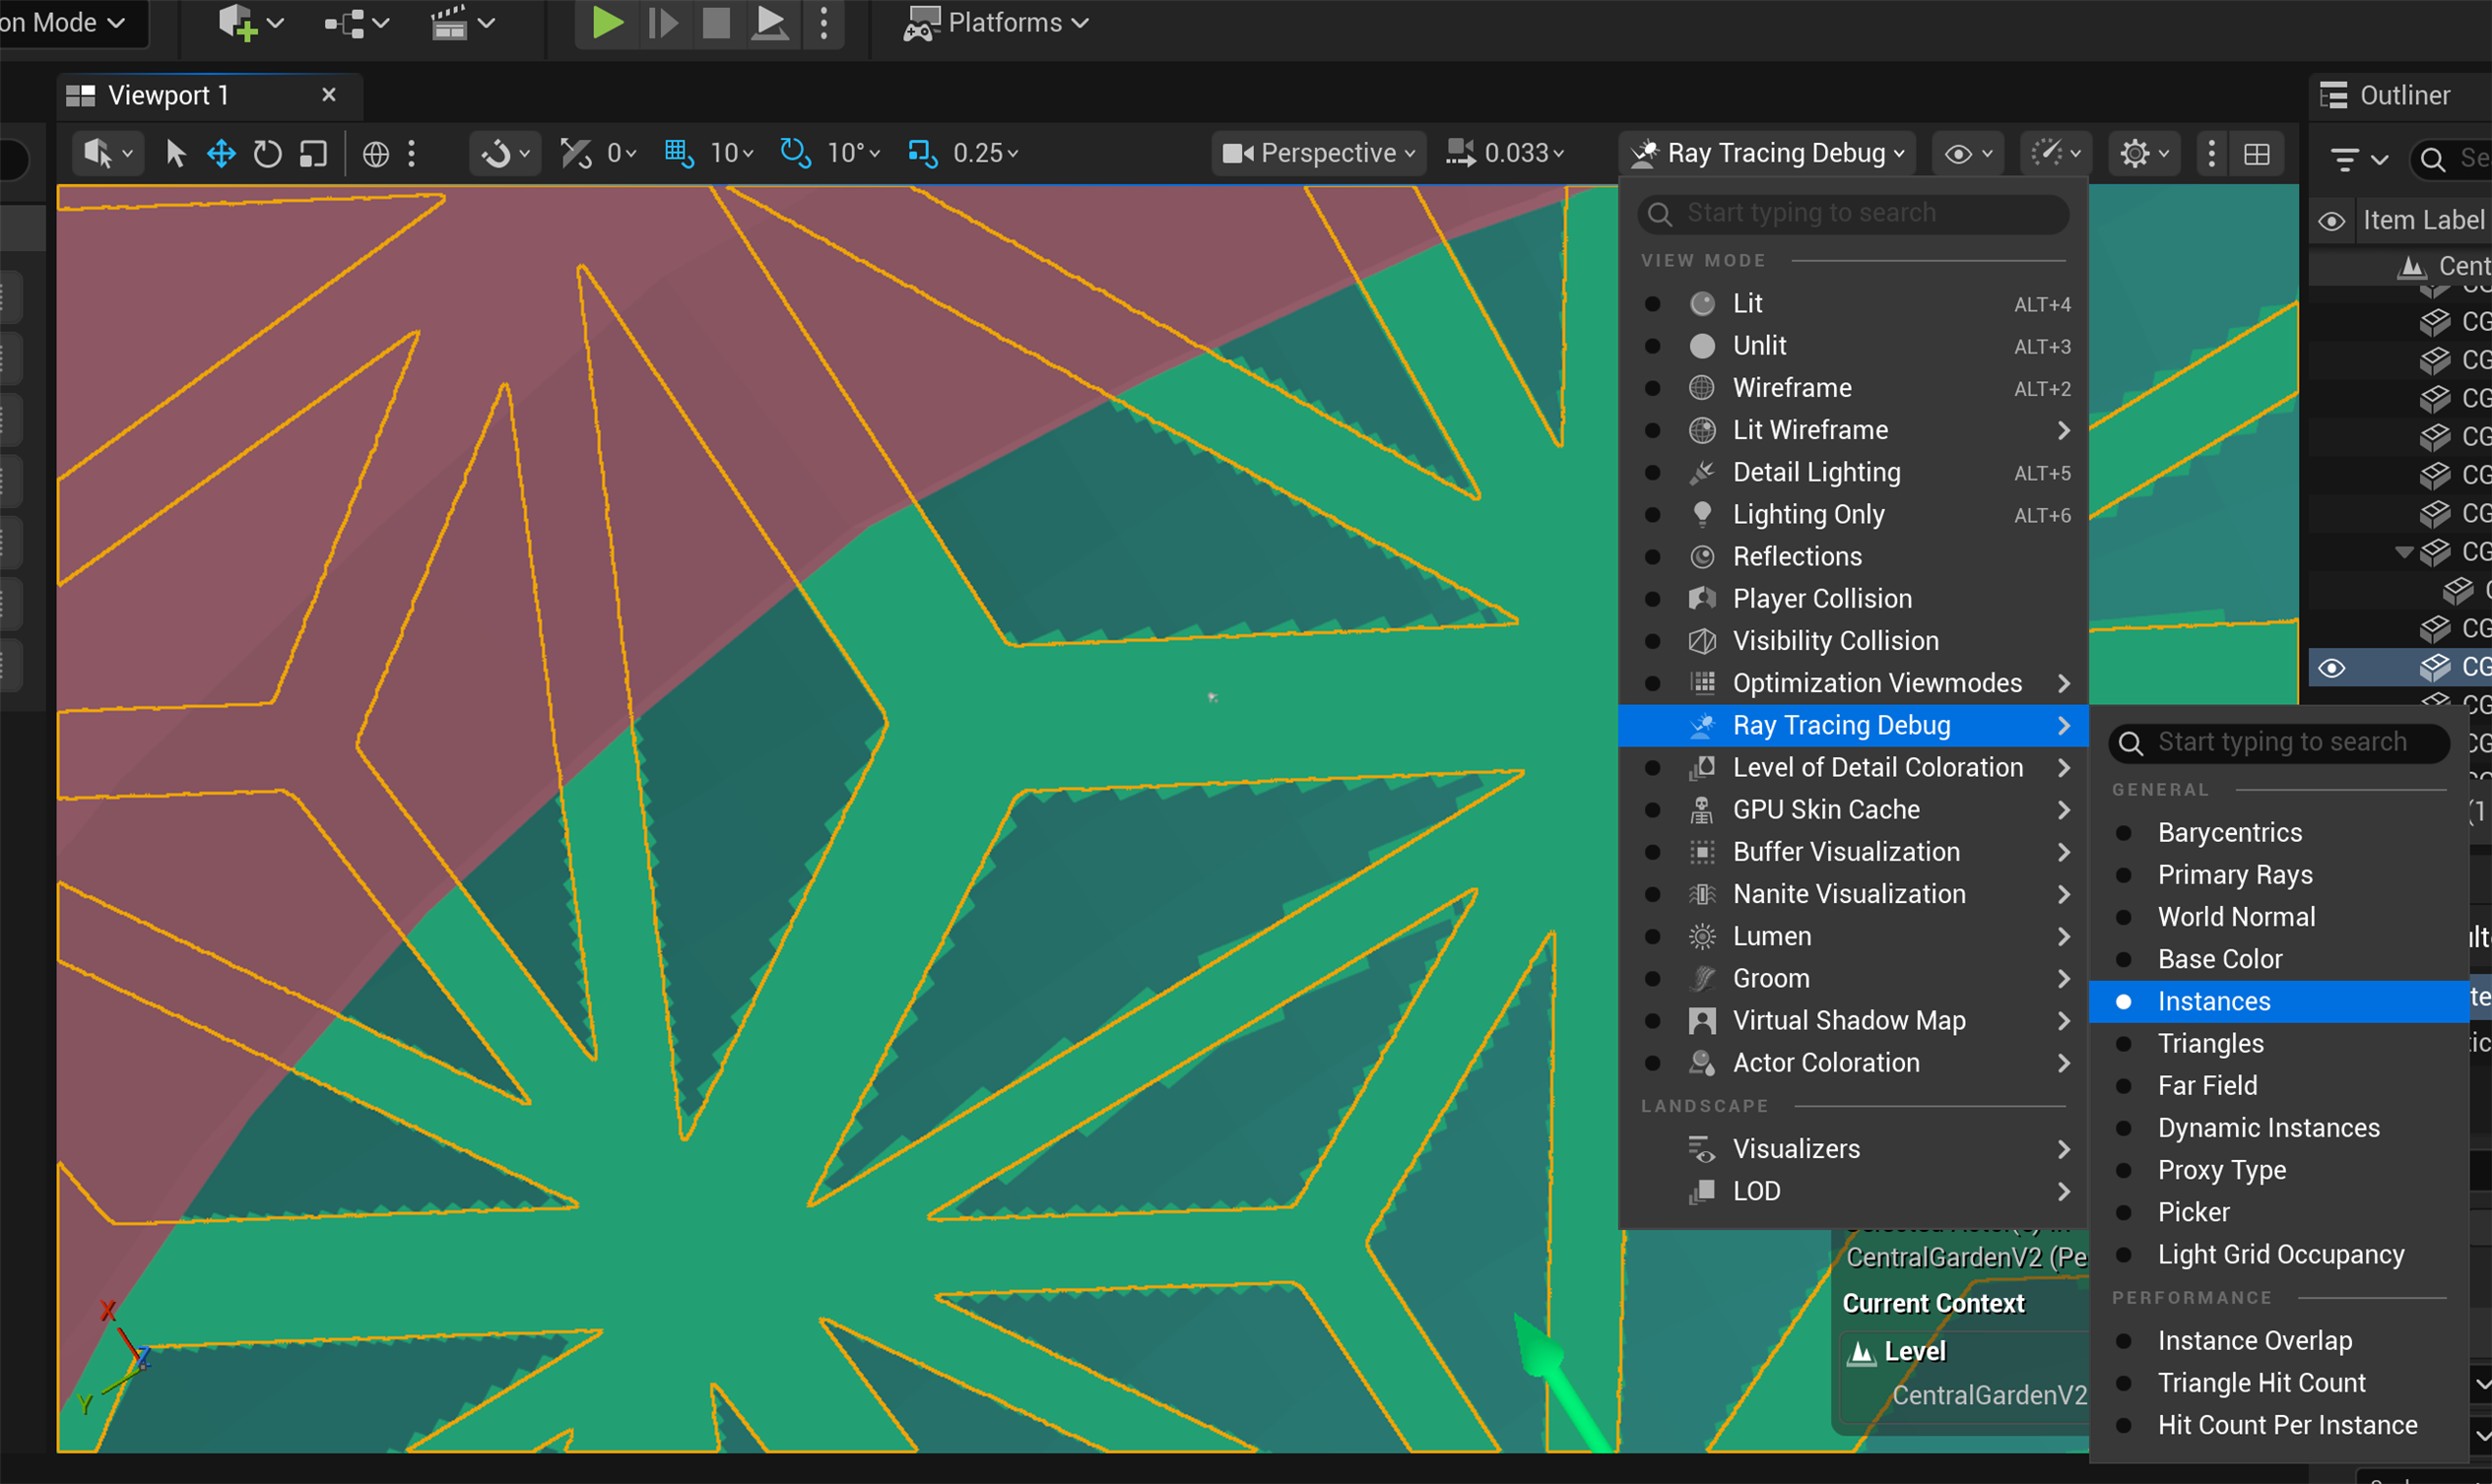Click the viewport layout grid icon

click(x=2257, y=153)
